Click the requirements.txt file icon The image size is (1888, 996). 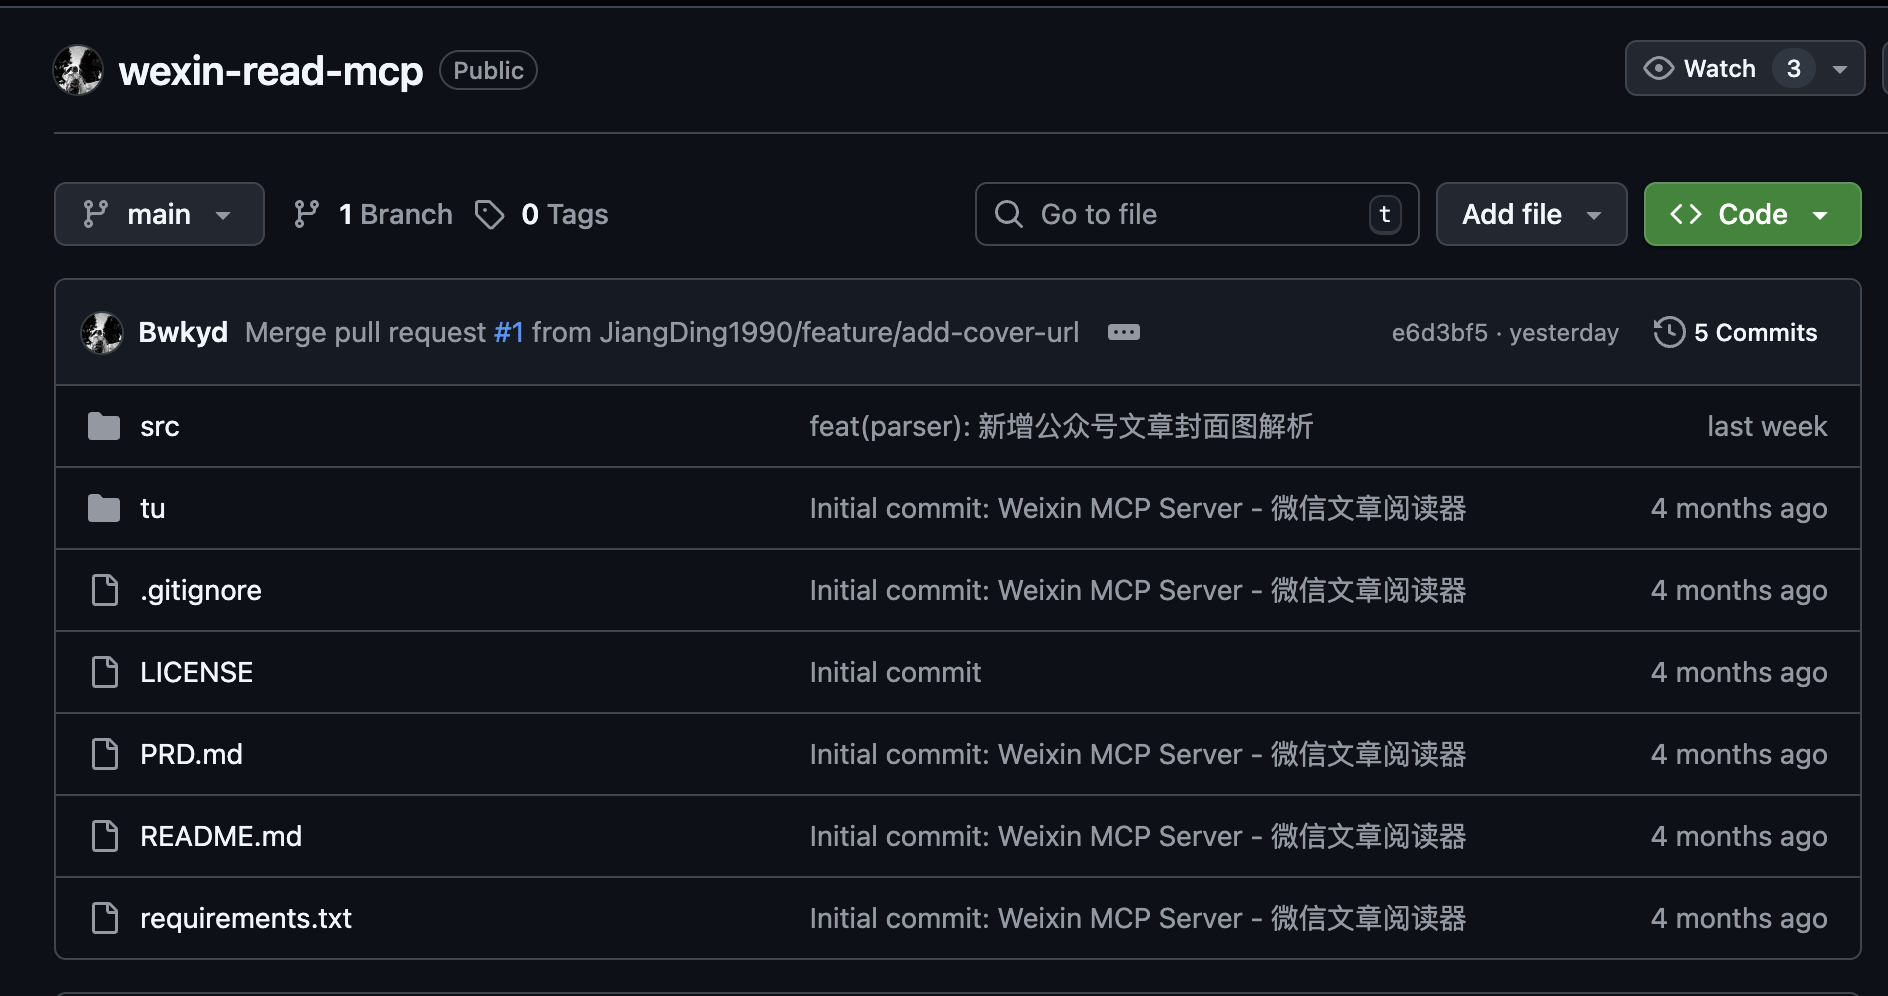(x=105, y=919)
